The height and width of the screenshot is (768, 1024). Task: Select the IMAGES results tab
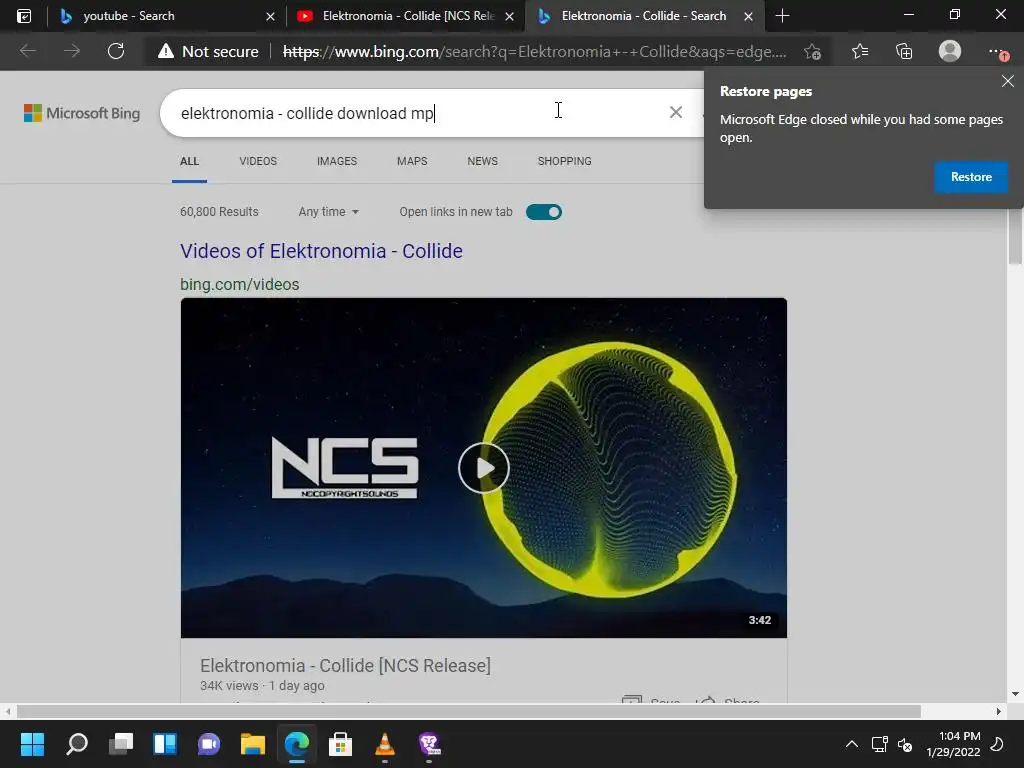[x=337, y=161]
